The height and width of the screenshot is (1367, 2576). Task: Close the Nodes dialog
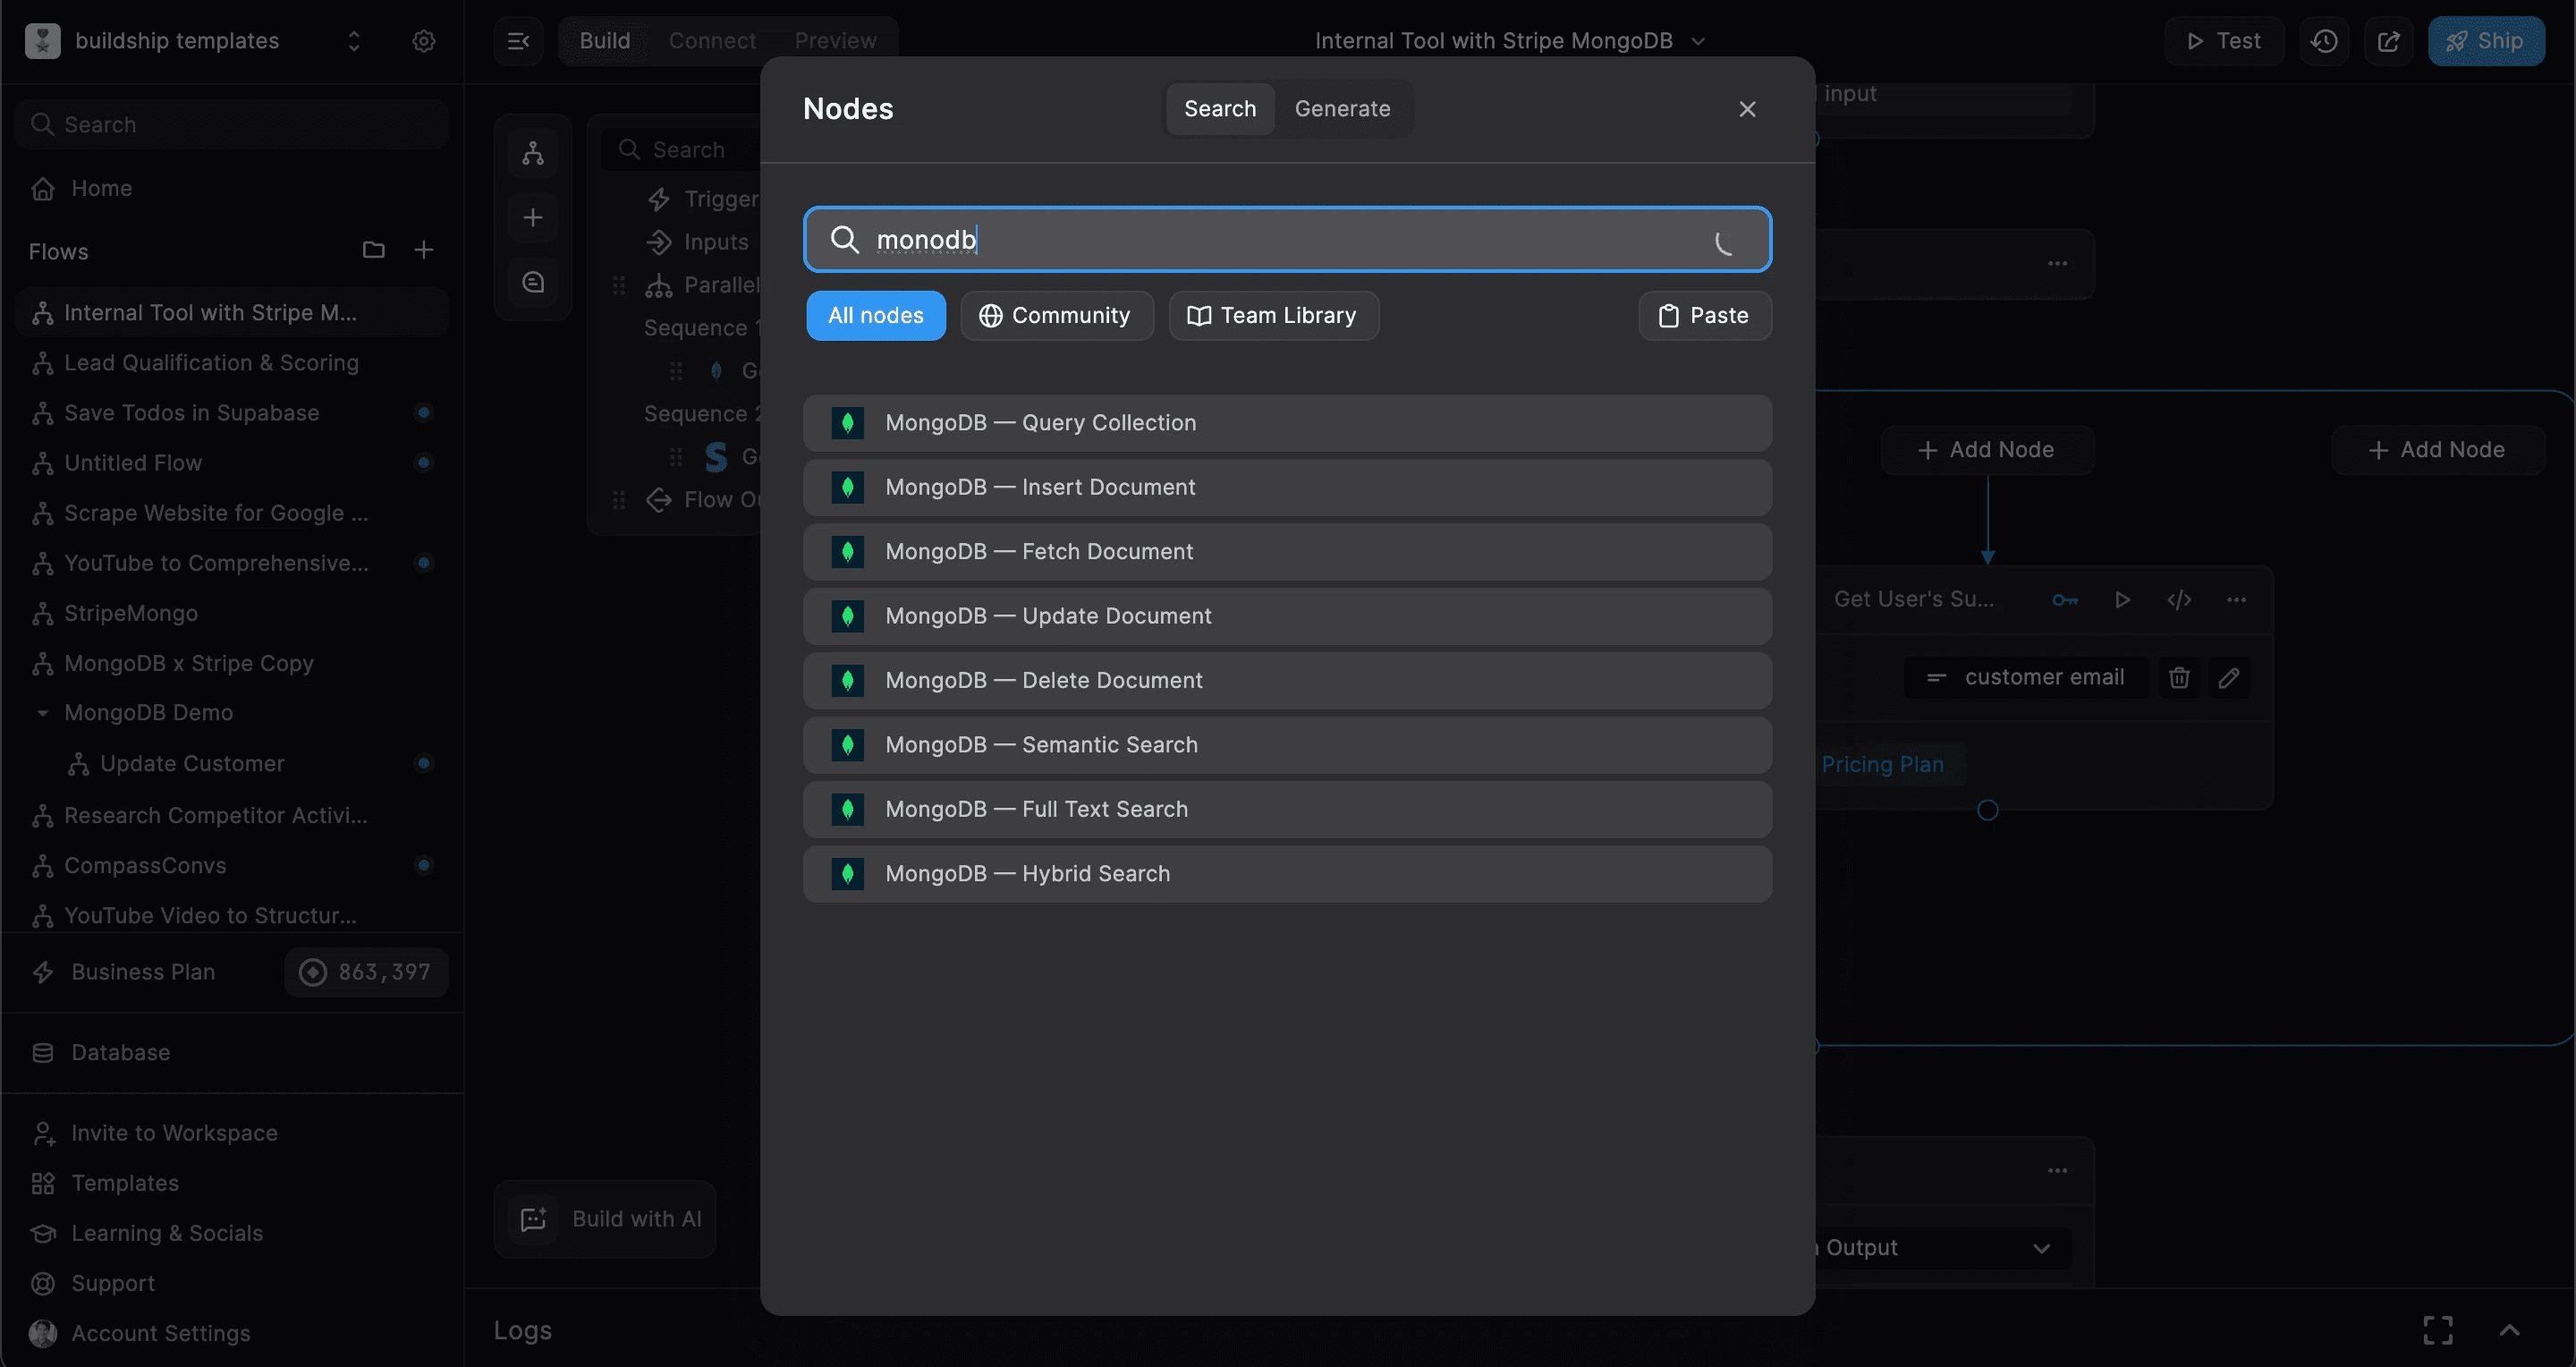click(x=1747, y=109)
